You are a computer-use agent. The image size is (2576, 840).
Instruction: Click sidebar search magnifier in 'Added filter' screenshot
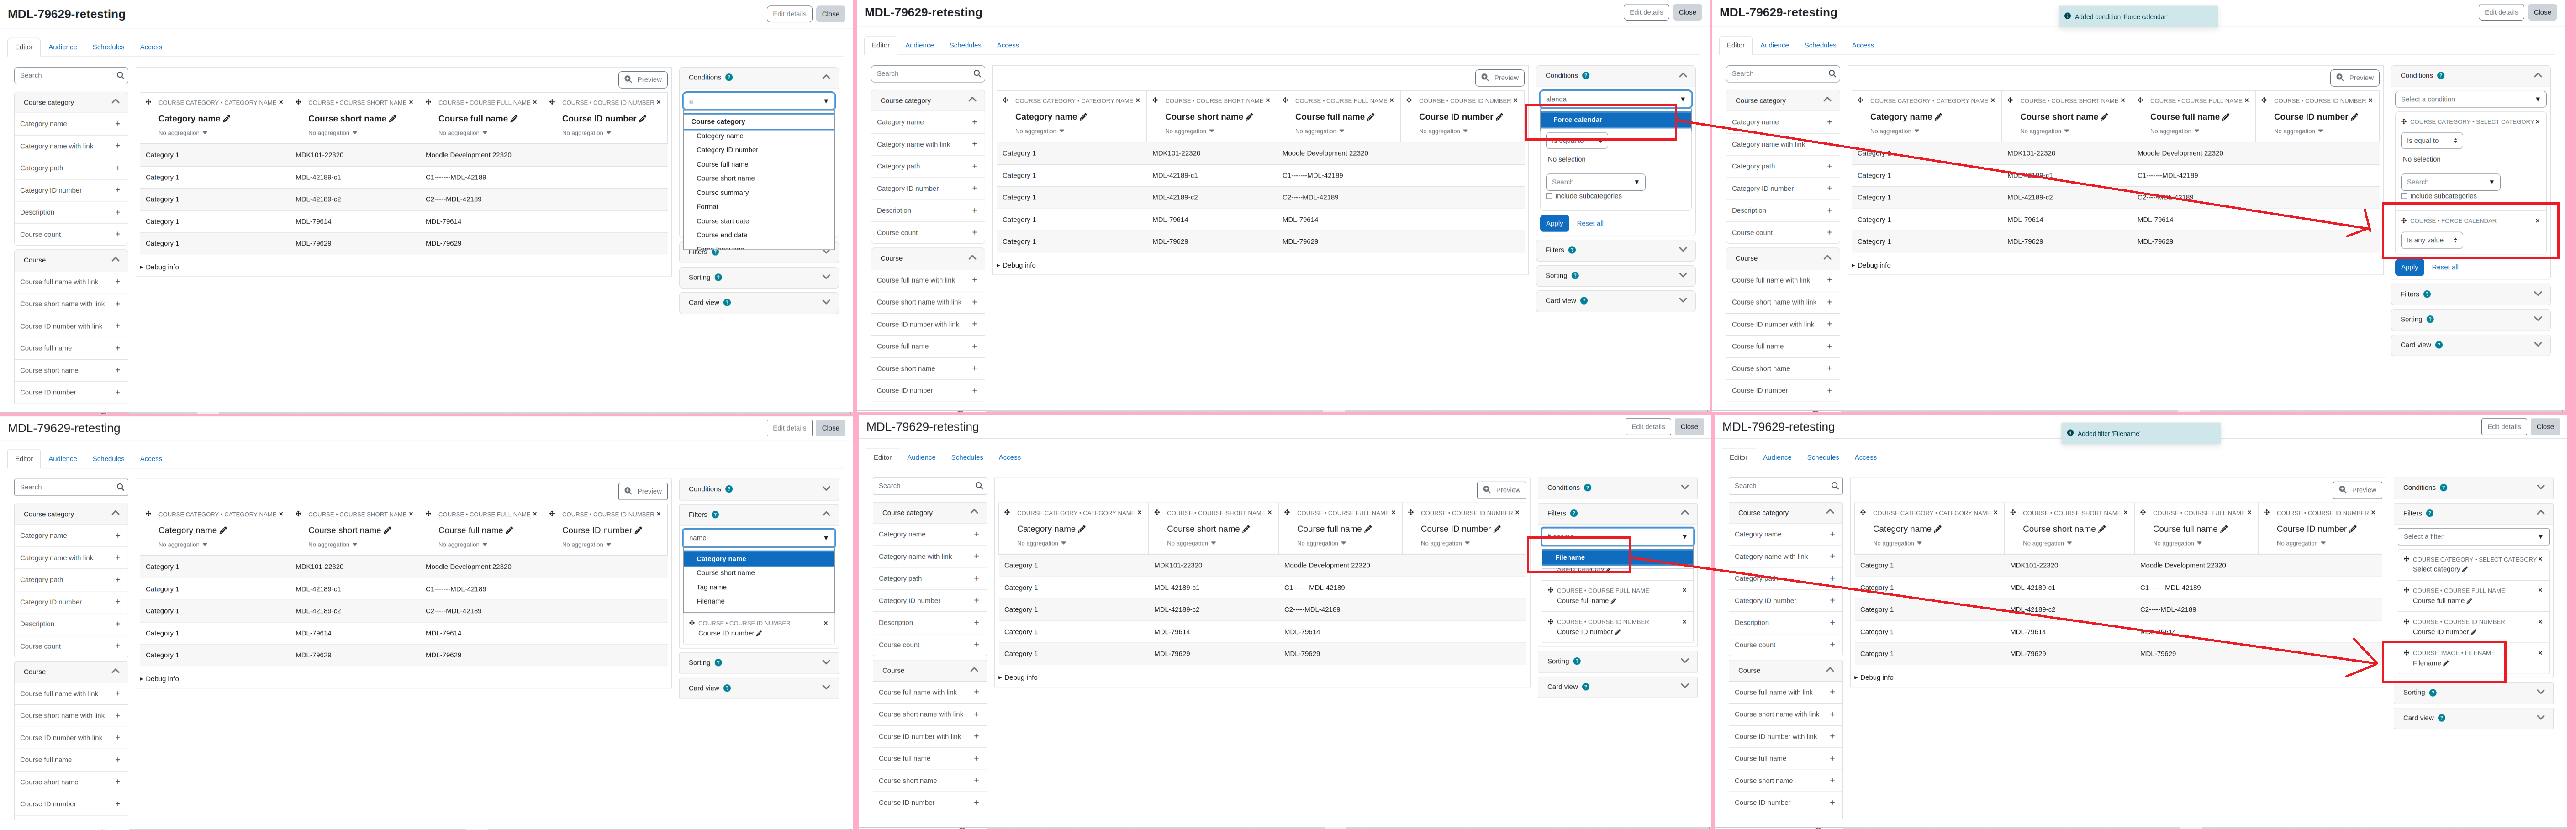(x=1835, y=486)
